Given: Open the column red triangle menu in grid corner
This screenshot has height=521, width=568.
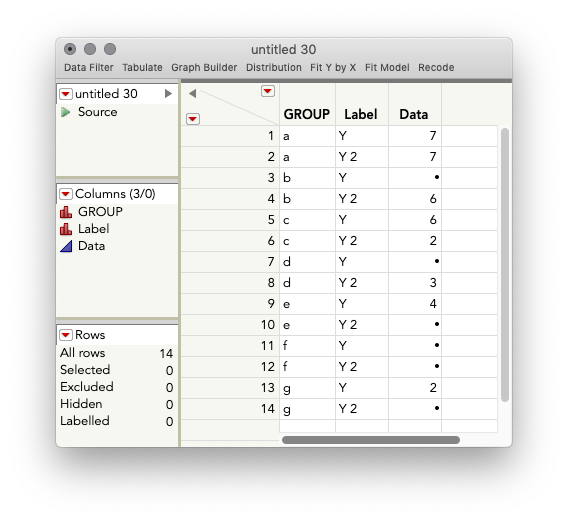Looking at the screenshot, I should [268, 91].
